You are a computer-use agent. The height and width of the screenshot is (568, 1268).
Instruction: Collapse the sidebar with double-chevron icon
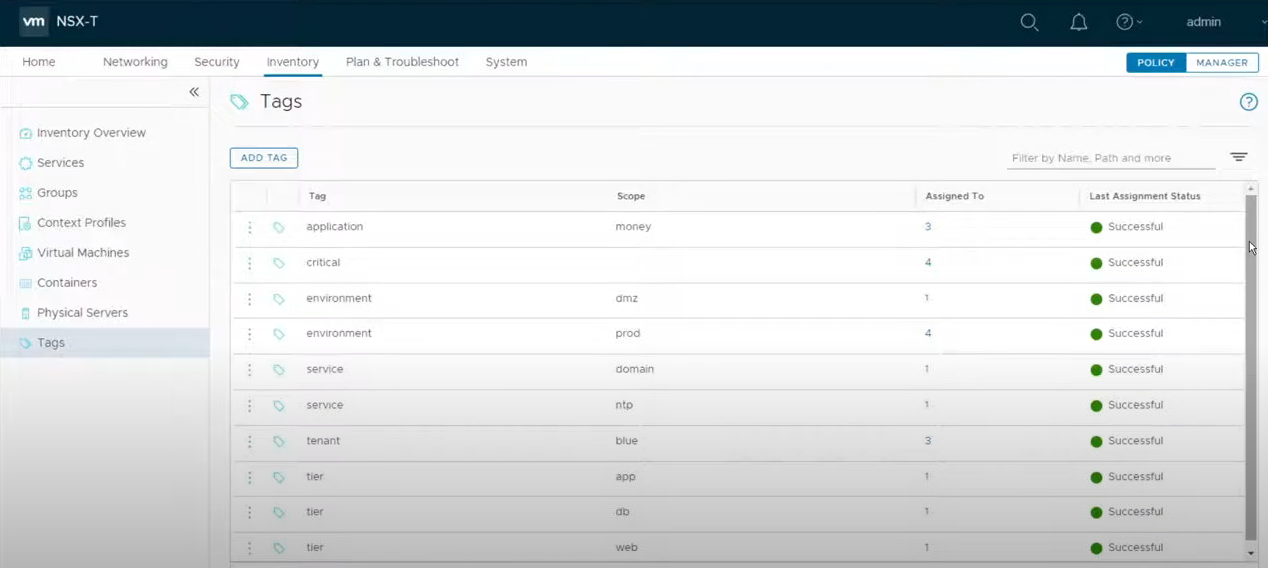pos(194,92)
